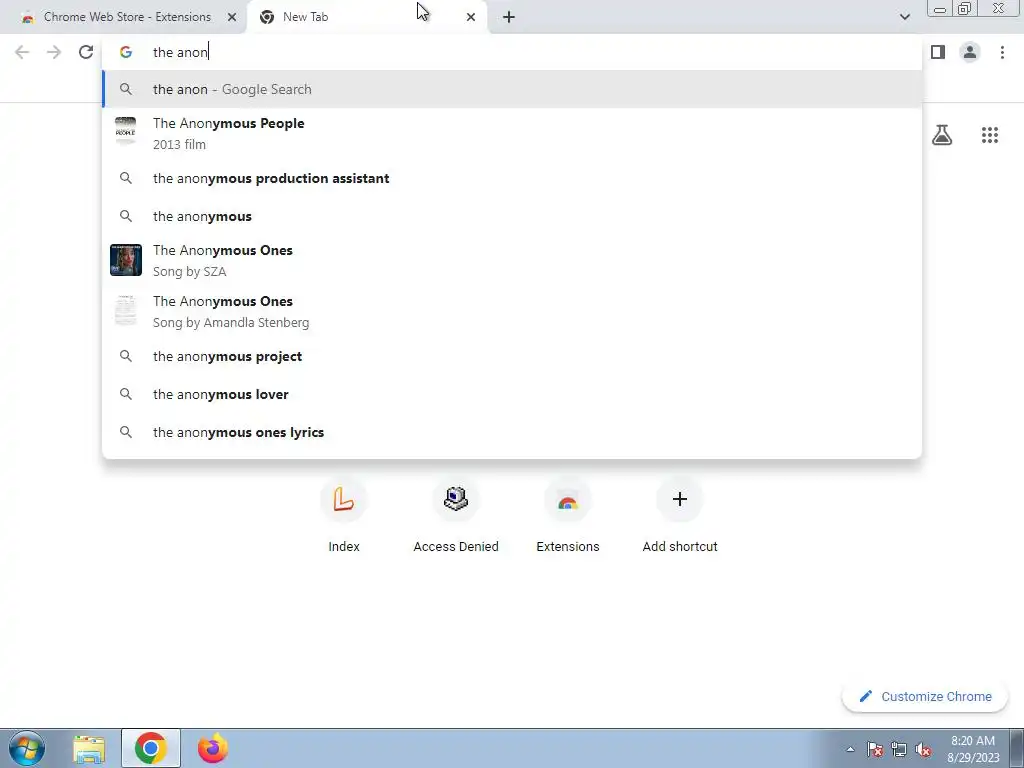
Task: Click the Google icon in the address bar
Action: click(x=125, y=52)
